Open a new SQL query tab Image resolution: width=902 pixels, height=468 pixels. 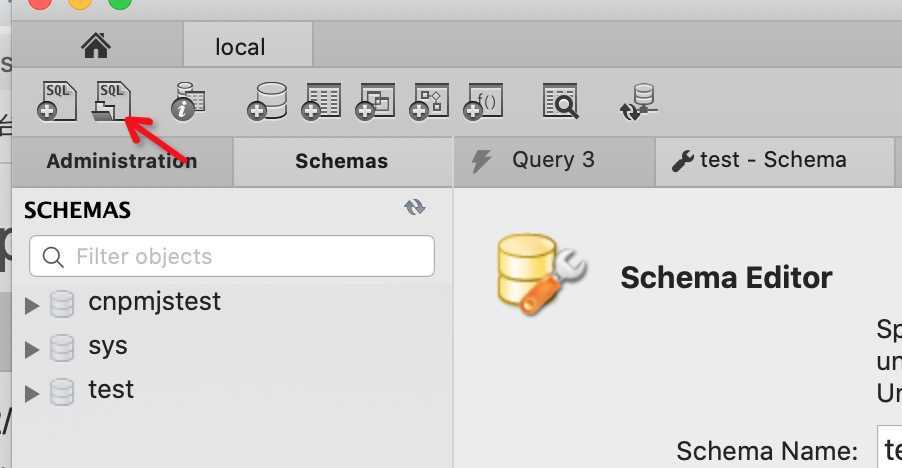click(57, 102)
